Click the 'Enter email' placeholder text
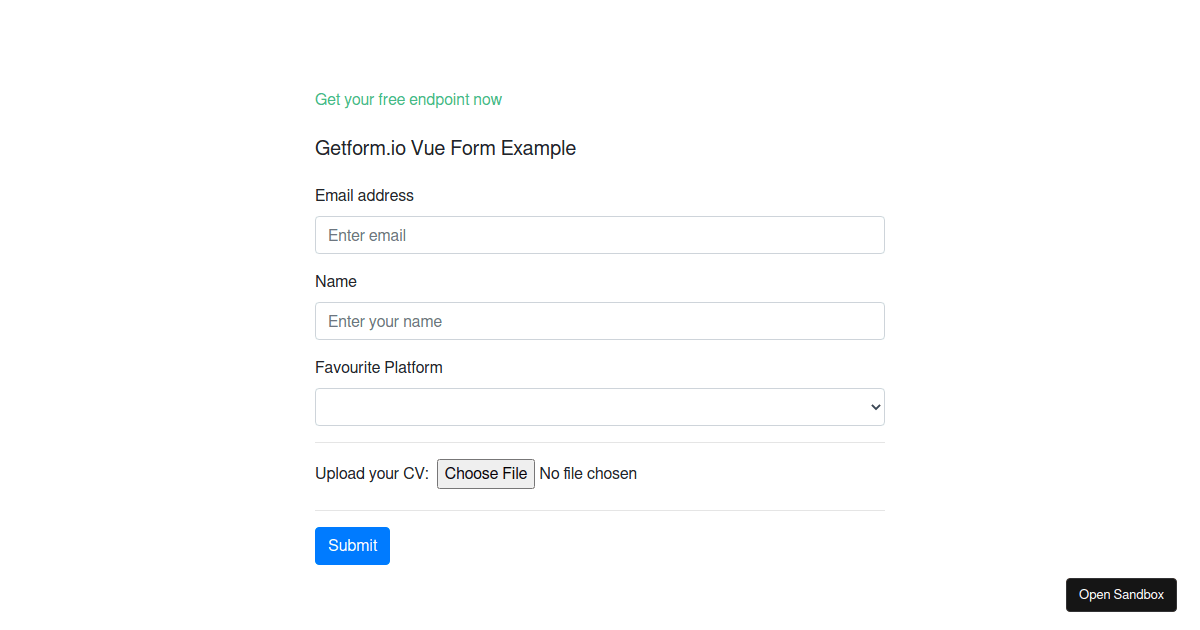This screenshot has height=630, width=1200. click(367, 235)
